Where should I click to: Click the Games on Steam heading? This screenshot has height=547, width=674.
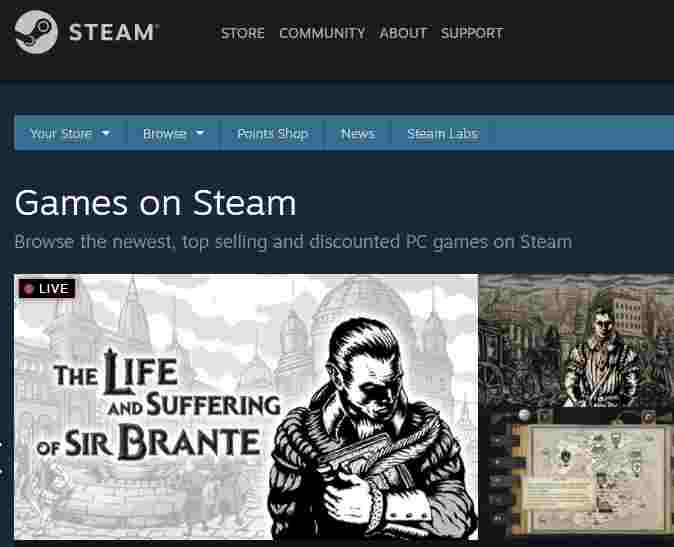coord(155,203)
